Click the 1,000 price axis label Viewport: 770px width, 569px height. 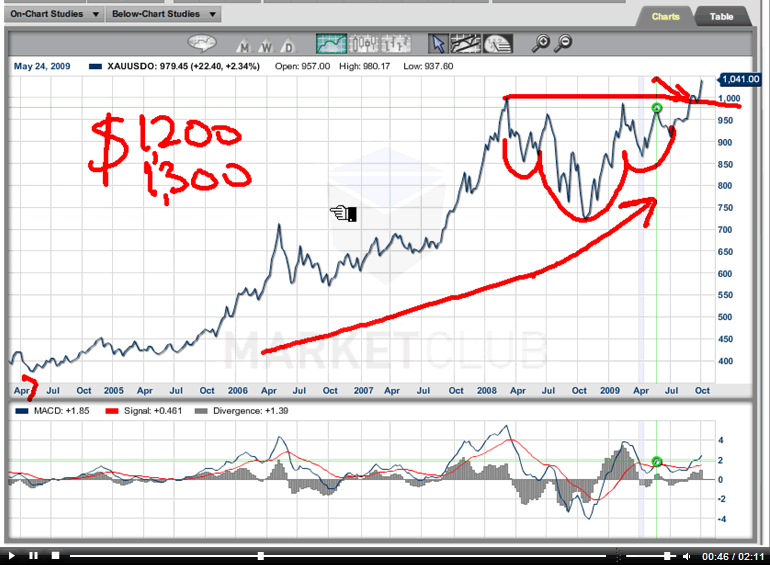(x=729, y=99)
